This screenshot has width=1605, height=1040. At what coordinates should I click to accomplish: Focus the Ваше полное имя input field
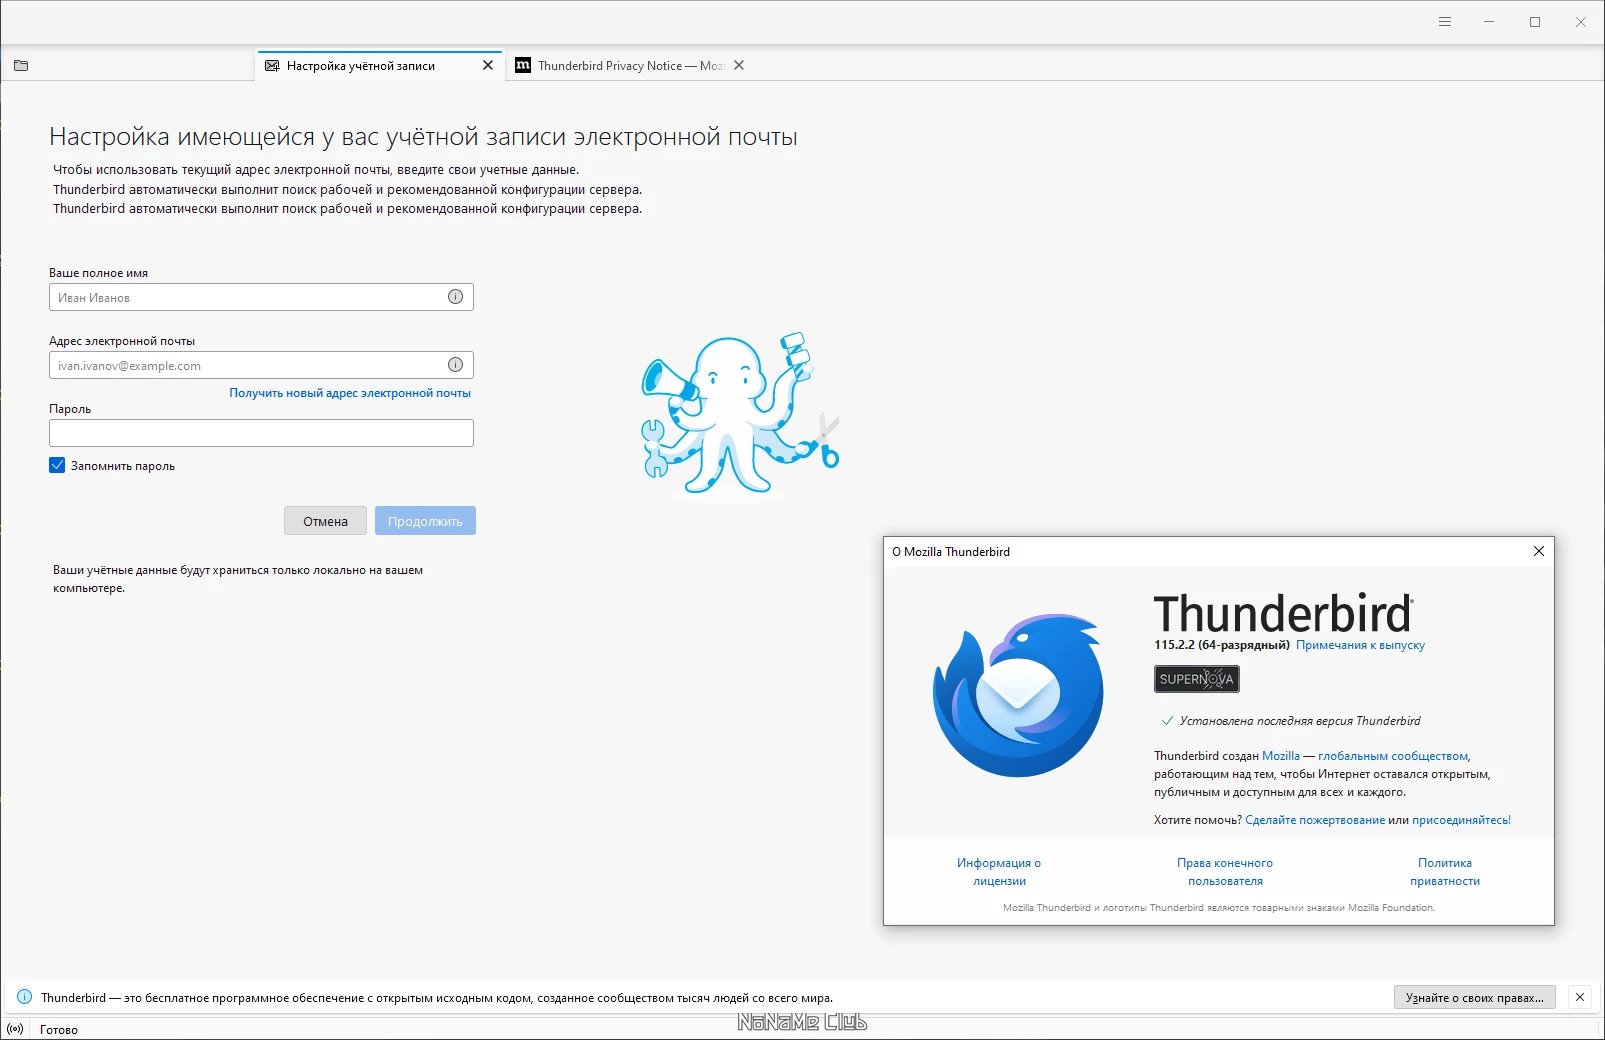(x=261, y=297)
